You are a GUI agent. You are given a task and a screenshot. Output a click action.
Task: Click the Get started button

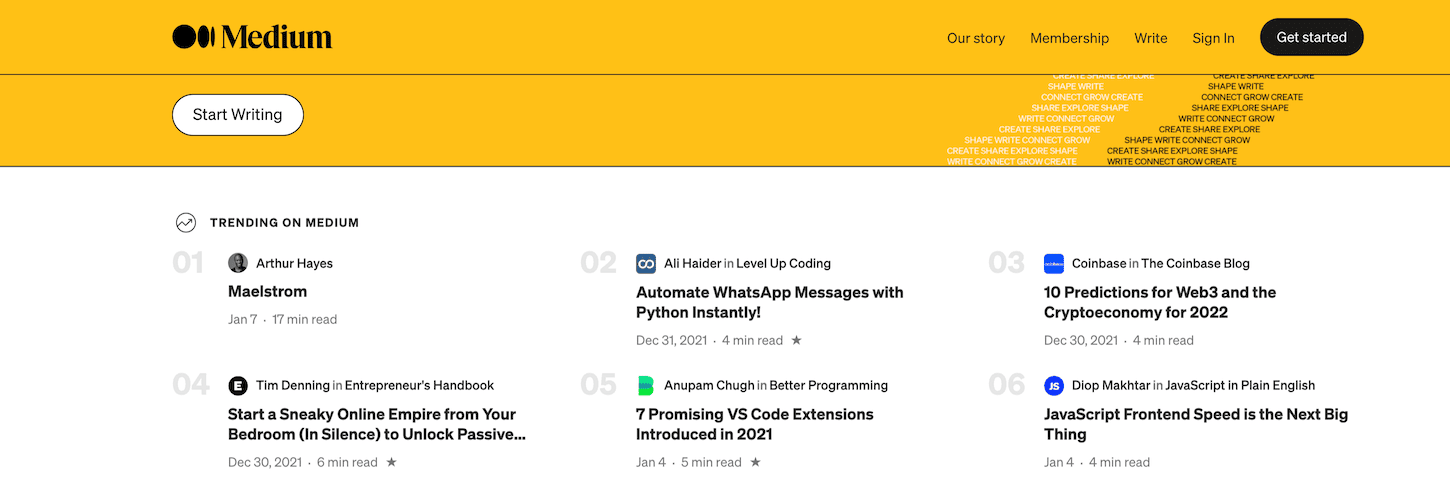pos(1312,37)
